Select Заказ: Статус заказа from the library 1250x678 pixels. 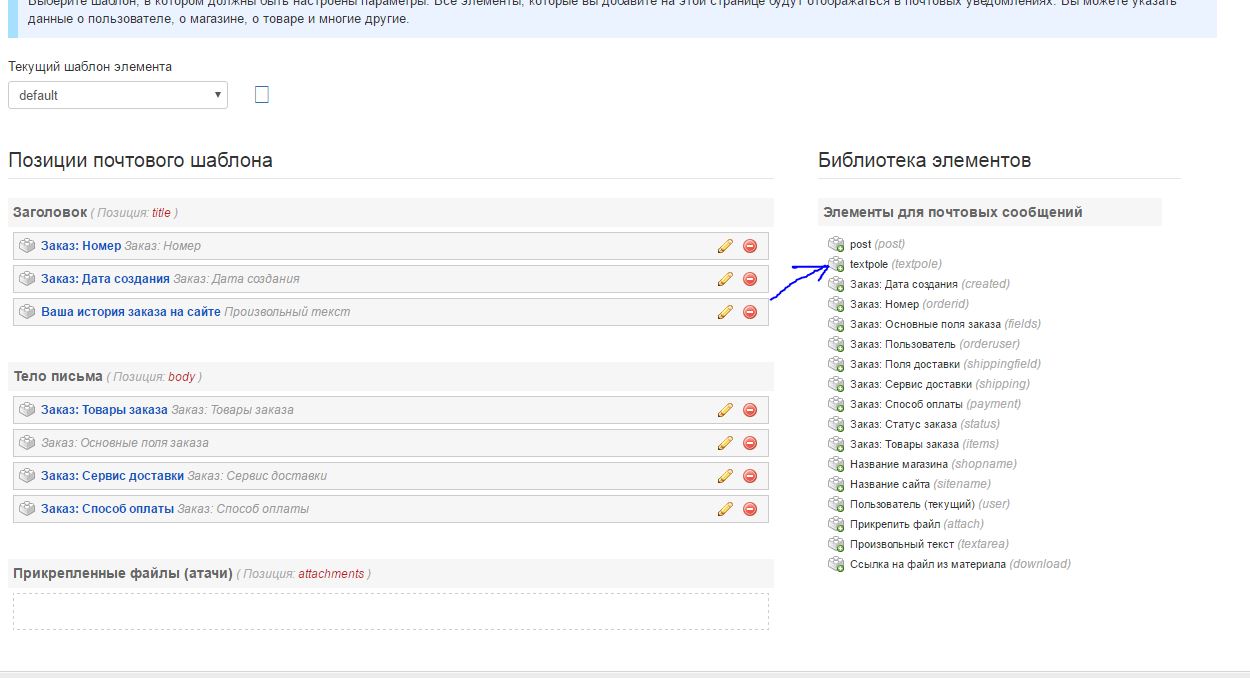pyautogui.click(x=903, y=424)
